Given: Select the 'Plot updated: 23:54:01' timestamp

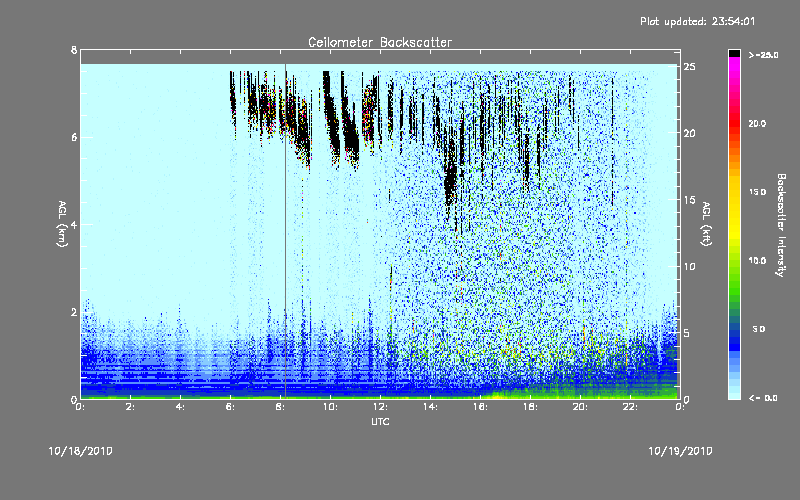Looking at the screenshot, I should (x=697, y=21).
